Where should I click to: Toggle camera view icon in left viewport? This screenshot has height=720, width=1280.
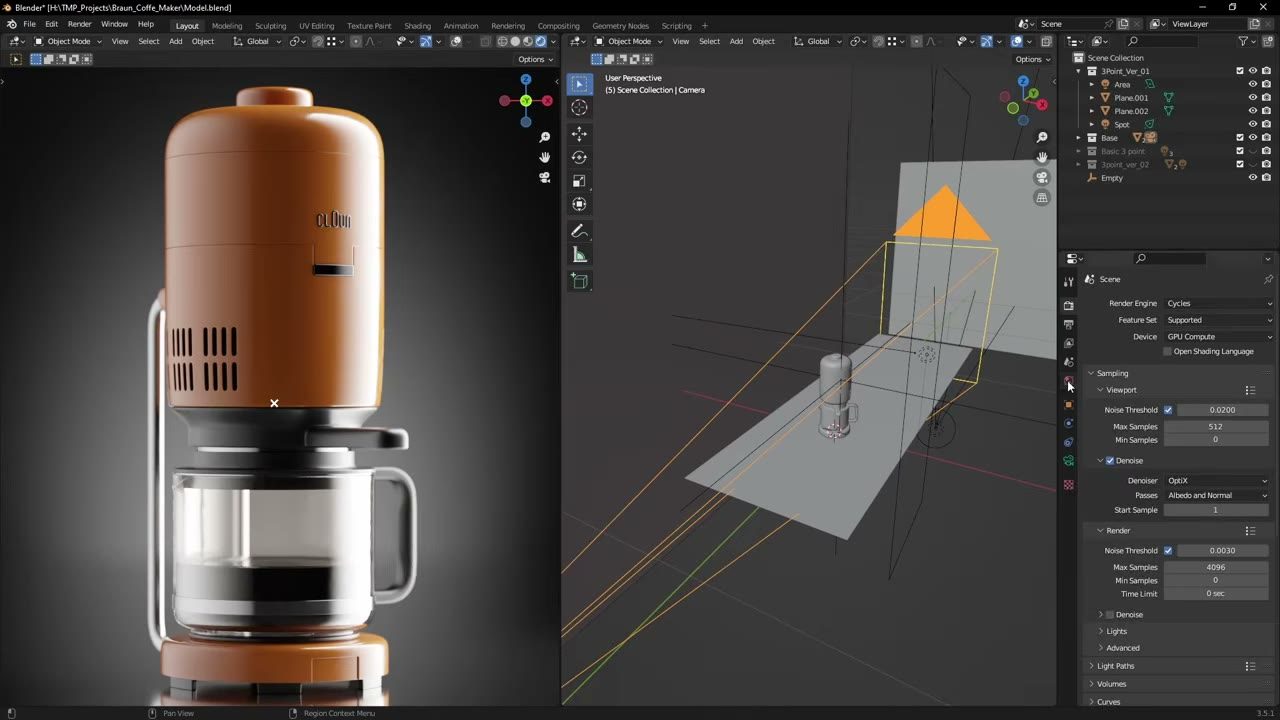(x=545, y=177)
